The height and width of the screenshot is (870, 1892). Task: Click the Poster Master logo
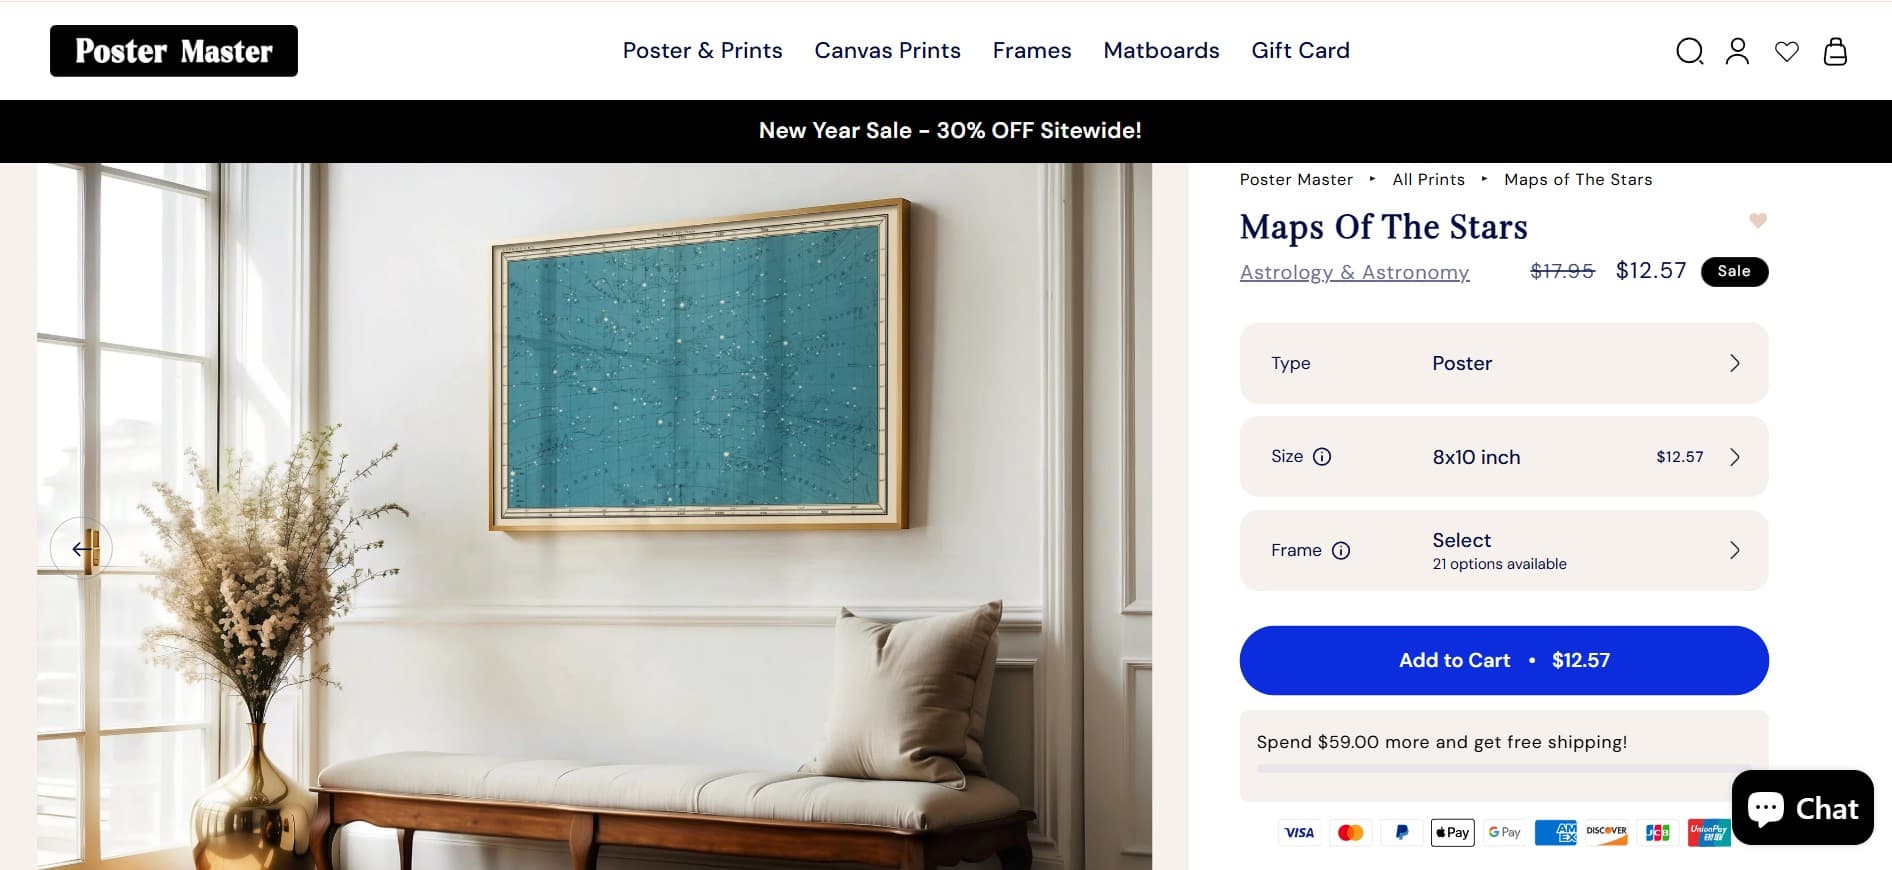tap(174, 51)
